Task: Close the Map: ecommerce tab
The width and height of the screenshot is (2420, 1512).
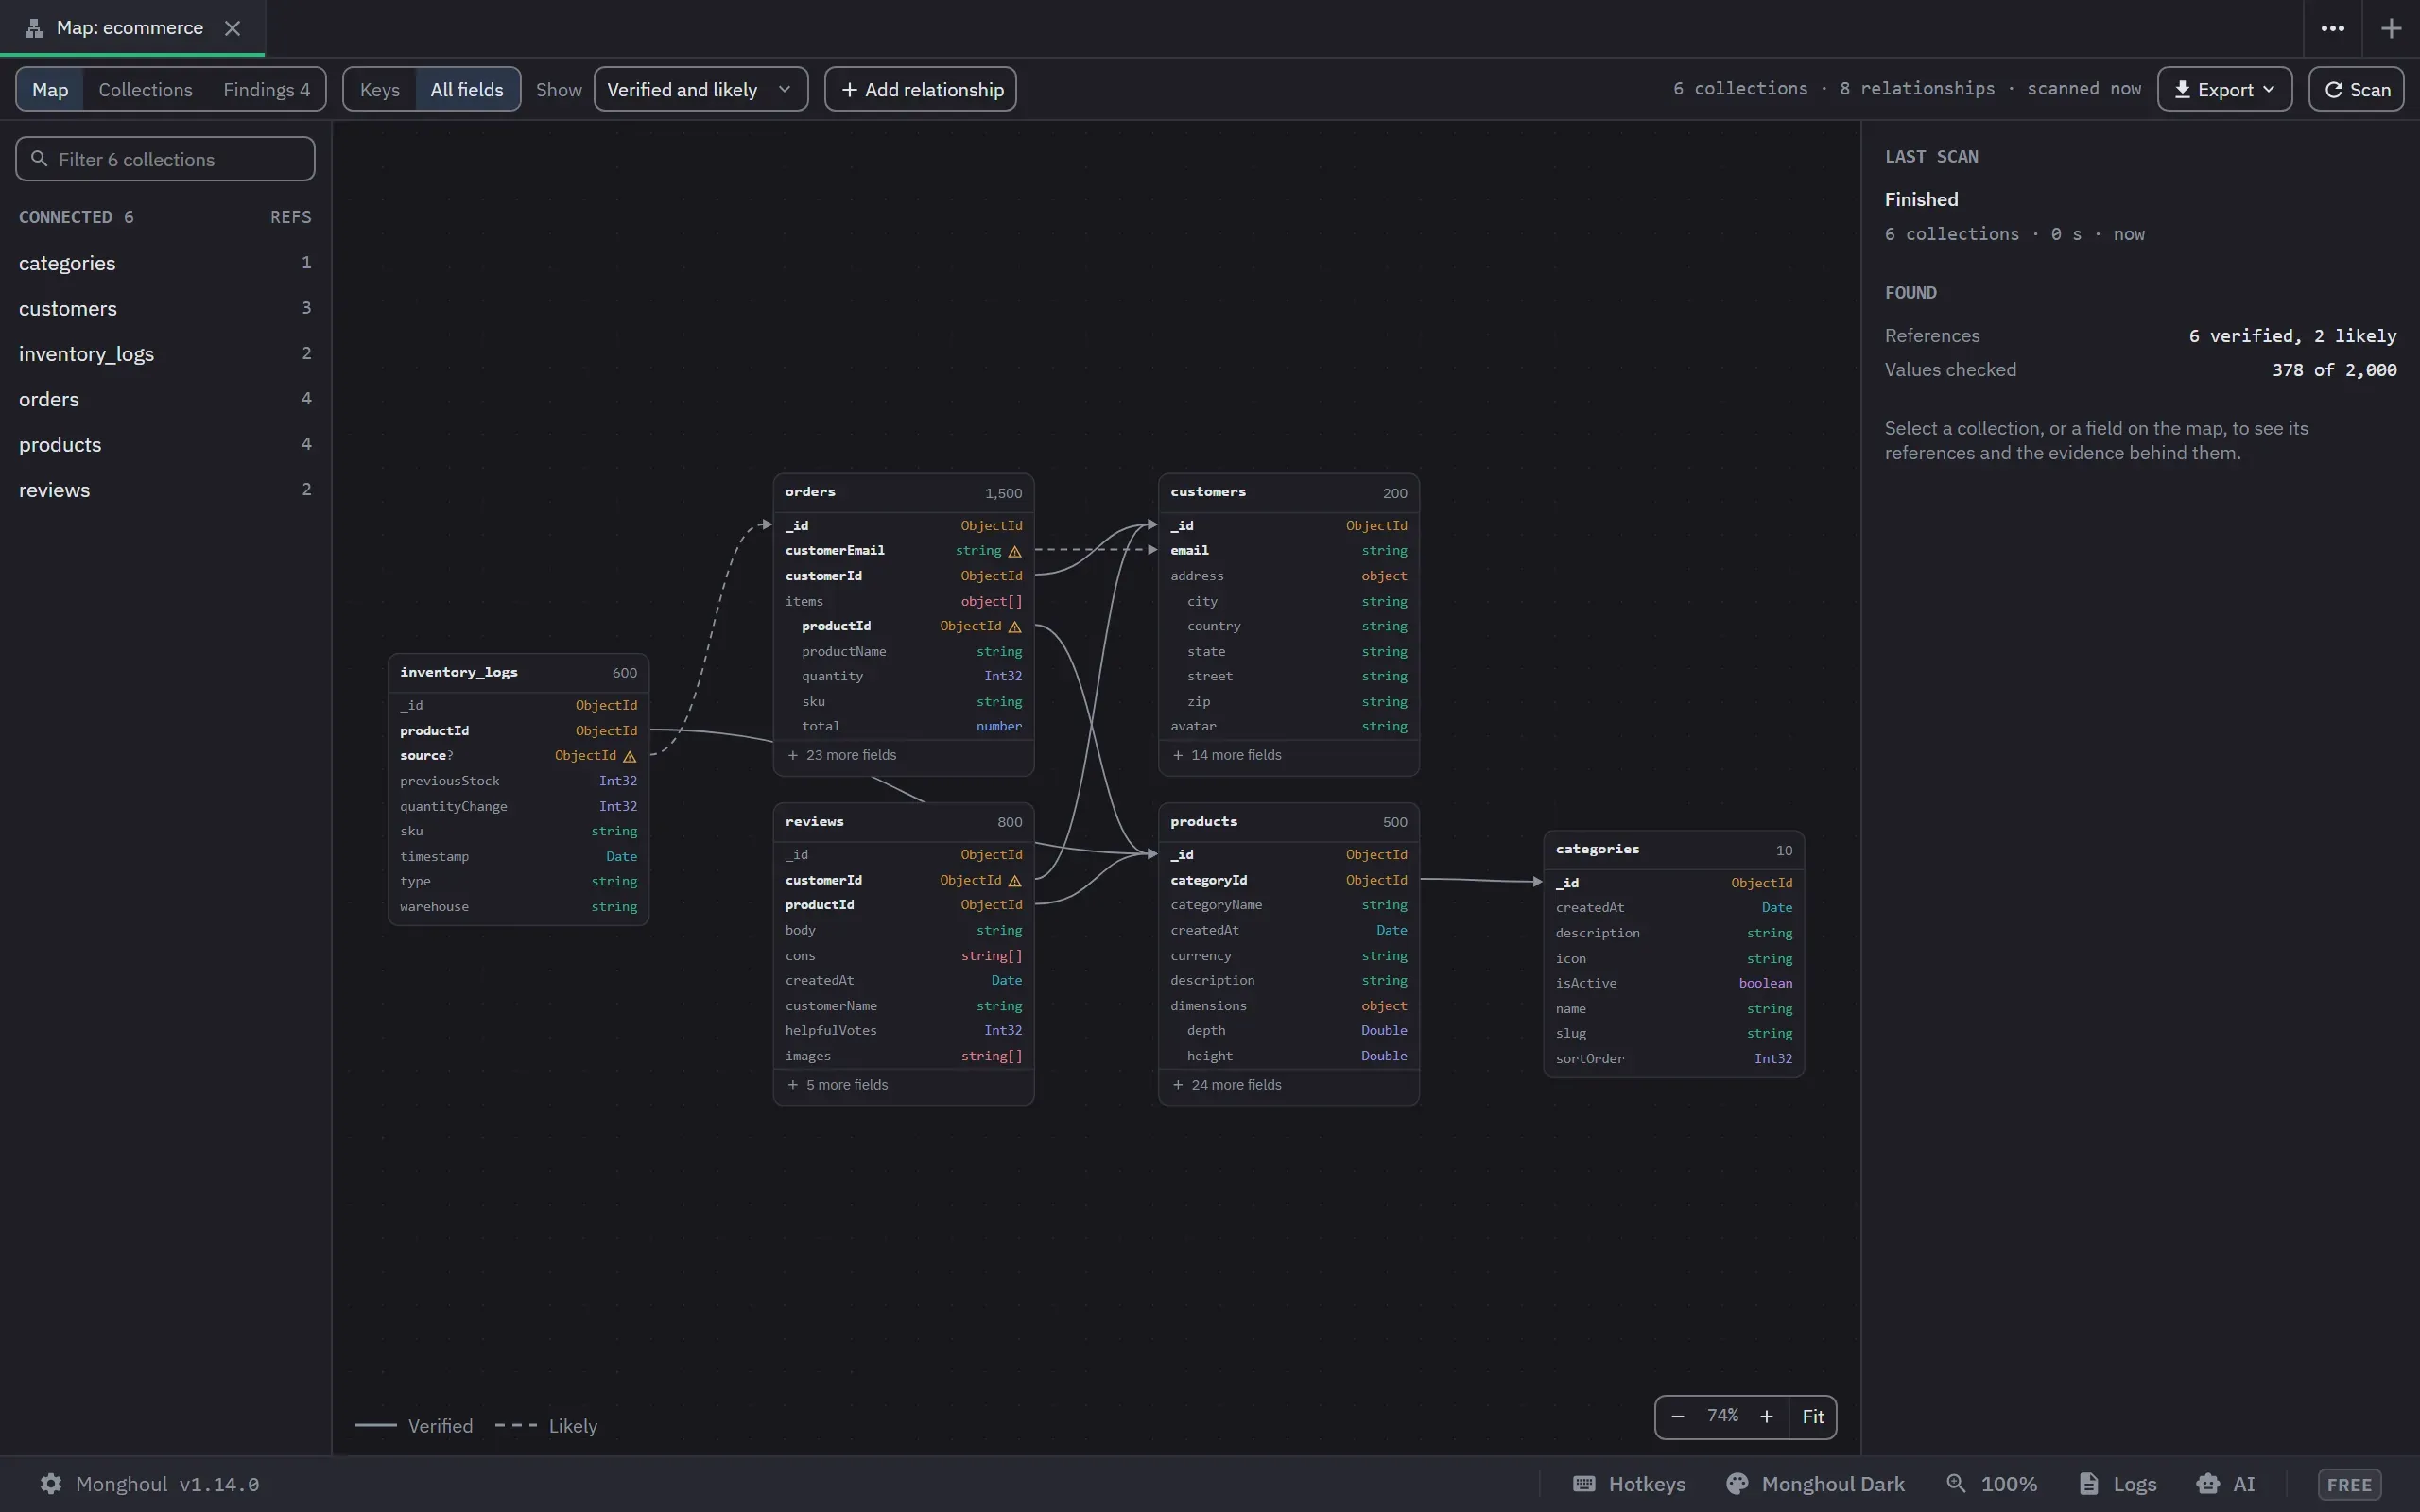Action: point(232,28)
